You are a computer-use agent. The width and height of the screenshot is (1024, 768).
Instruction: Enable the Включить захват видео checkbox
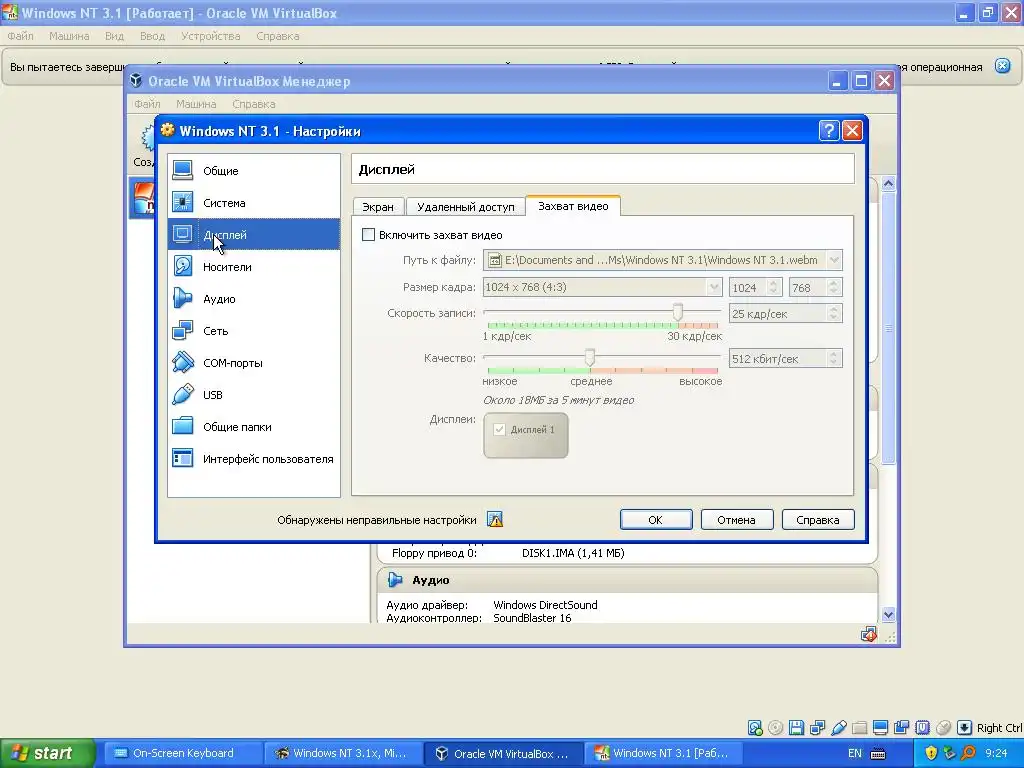click(368, 234)
